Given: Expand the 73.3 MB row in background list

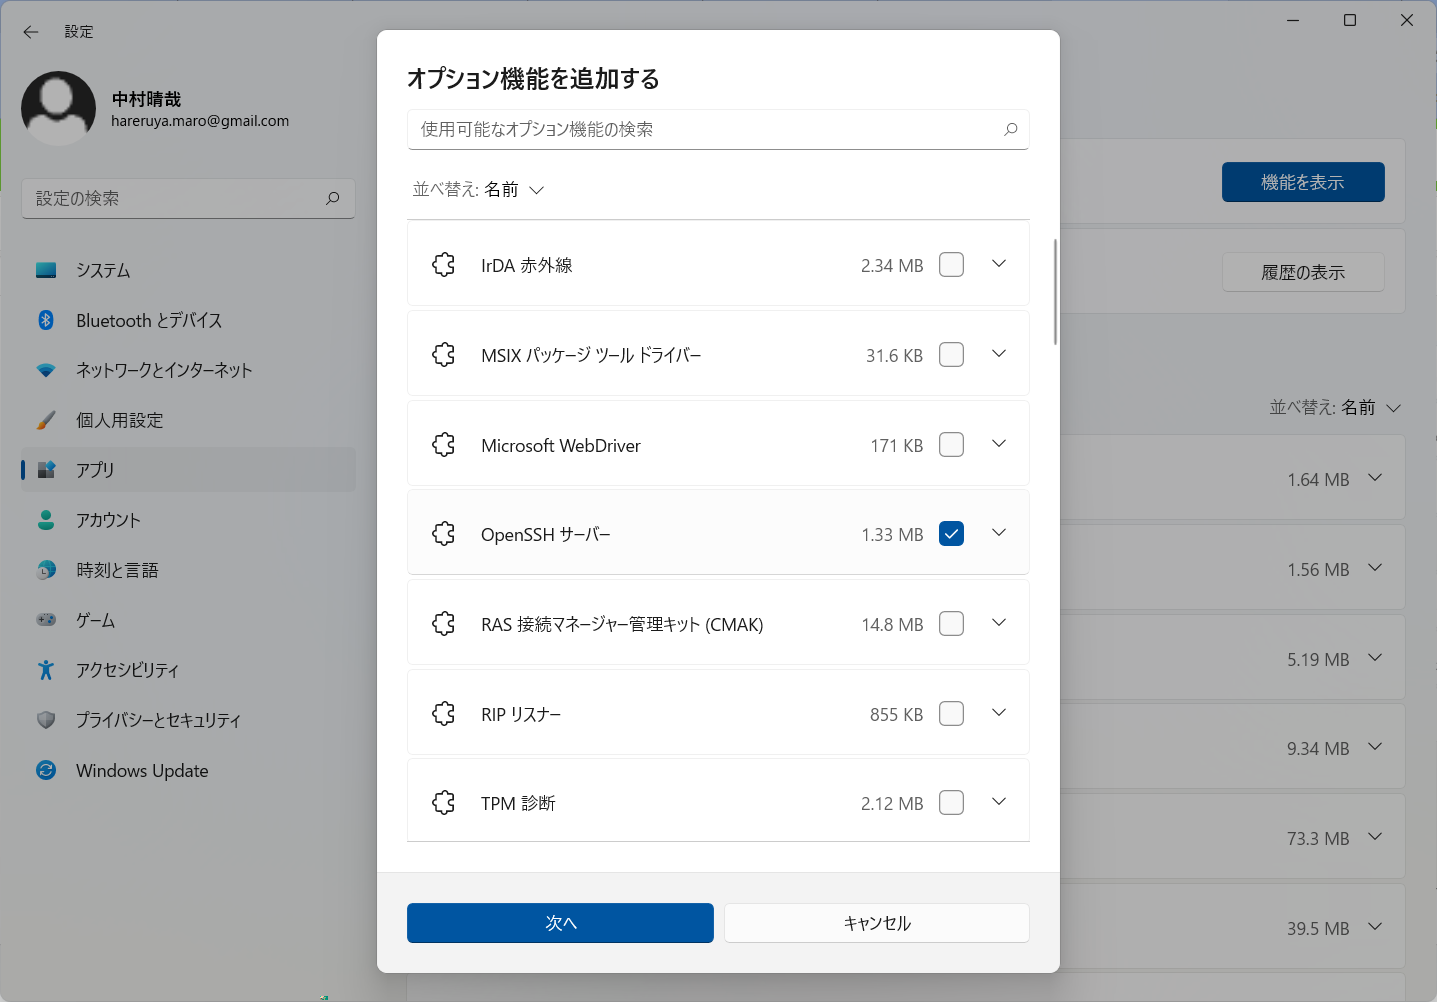Looking at the screenshot, I should [x=1375, y=837].
